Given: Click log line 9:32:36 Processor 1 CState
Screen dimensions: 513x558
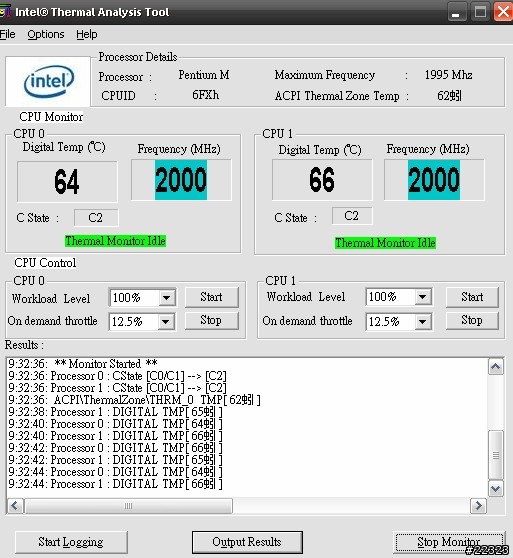Looking at the screenshot, I should pyautogui.click(x=117, y=388).
